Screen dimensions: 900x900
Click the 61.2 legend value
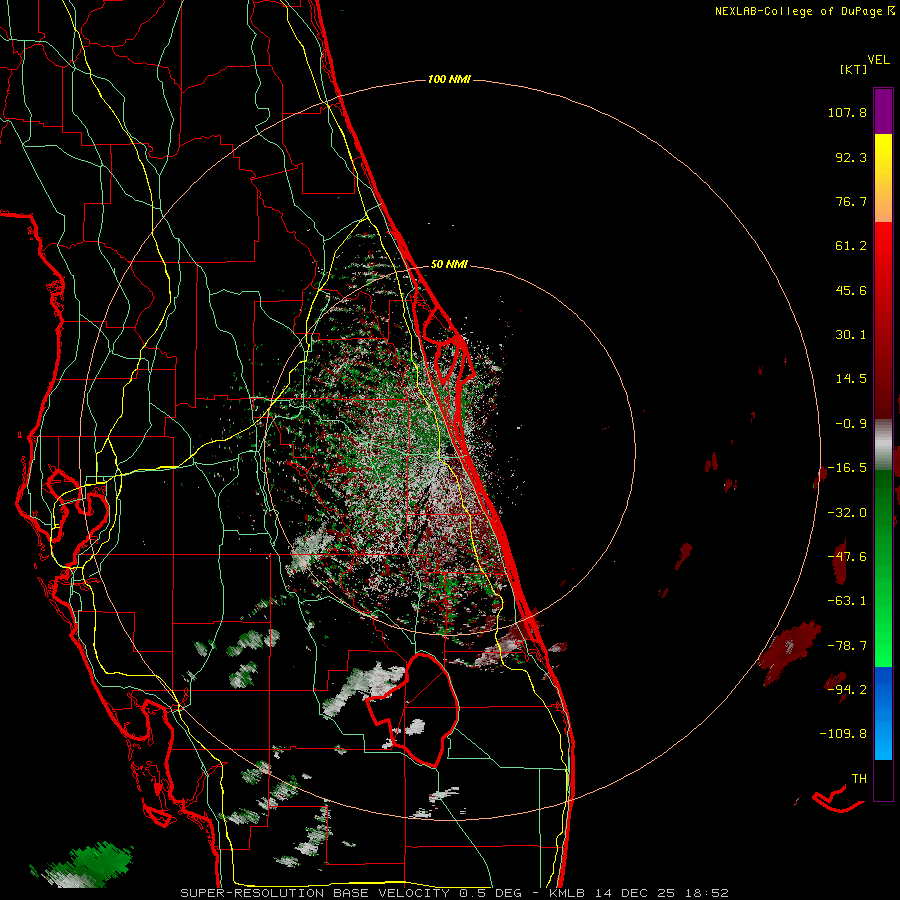click(851, 246)
